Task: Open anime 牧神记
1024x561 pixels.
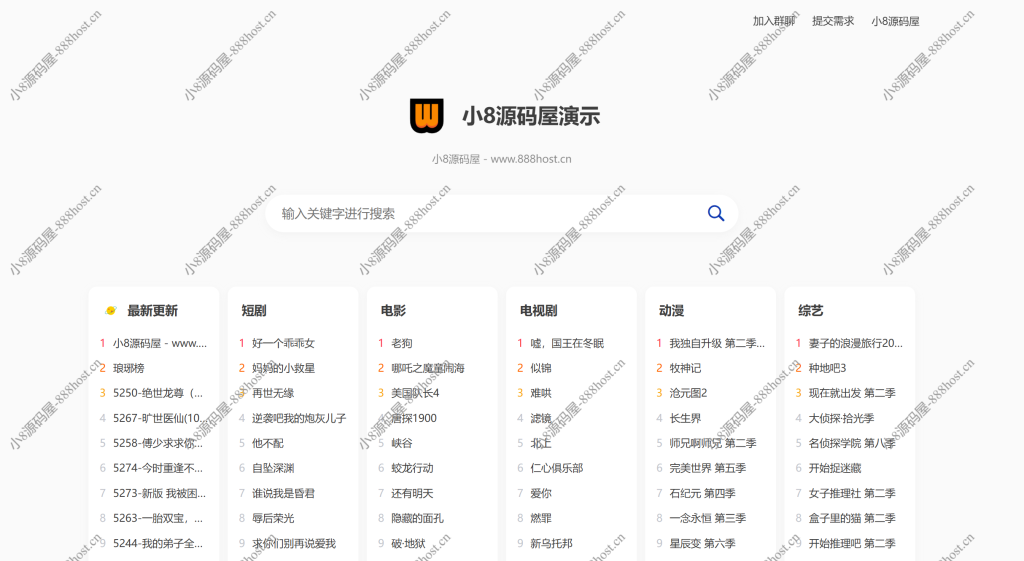Action: point(685,368)
